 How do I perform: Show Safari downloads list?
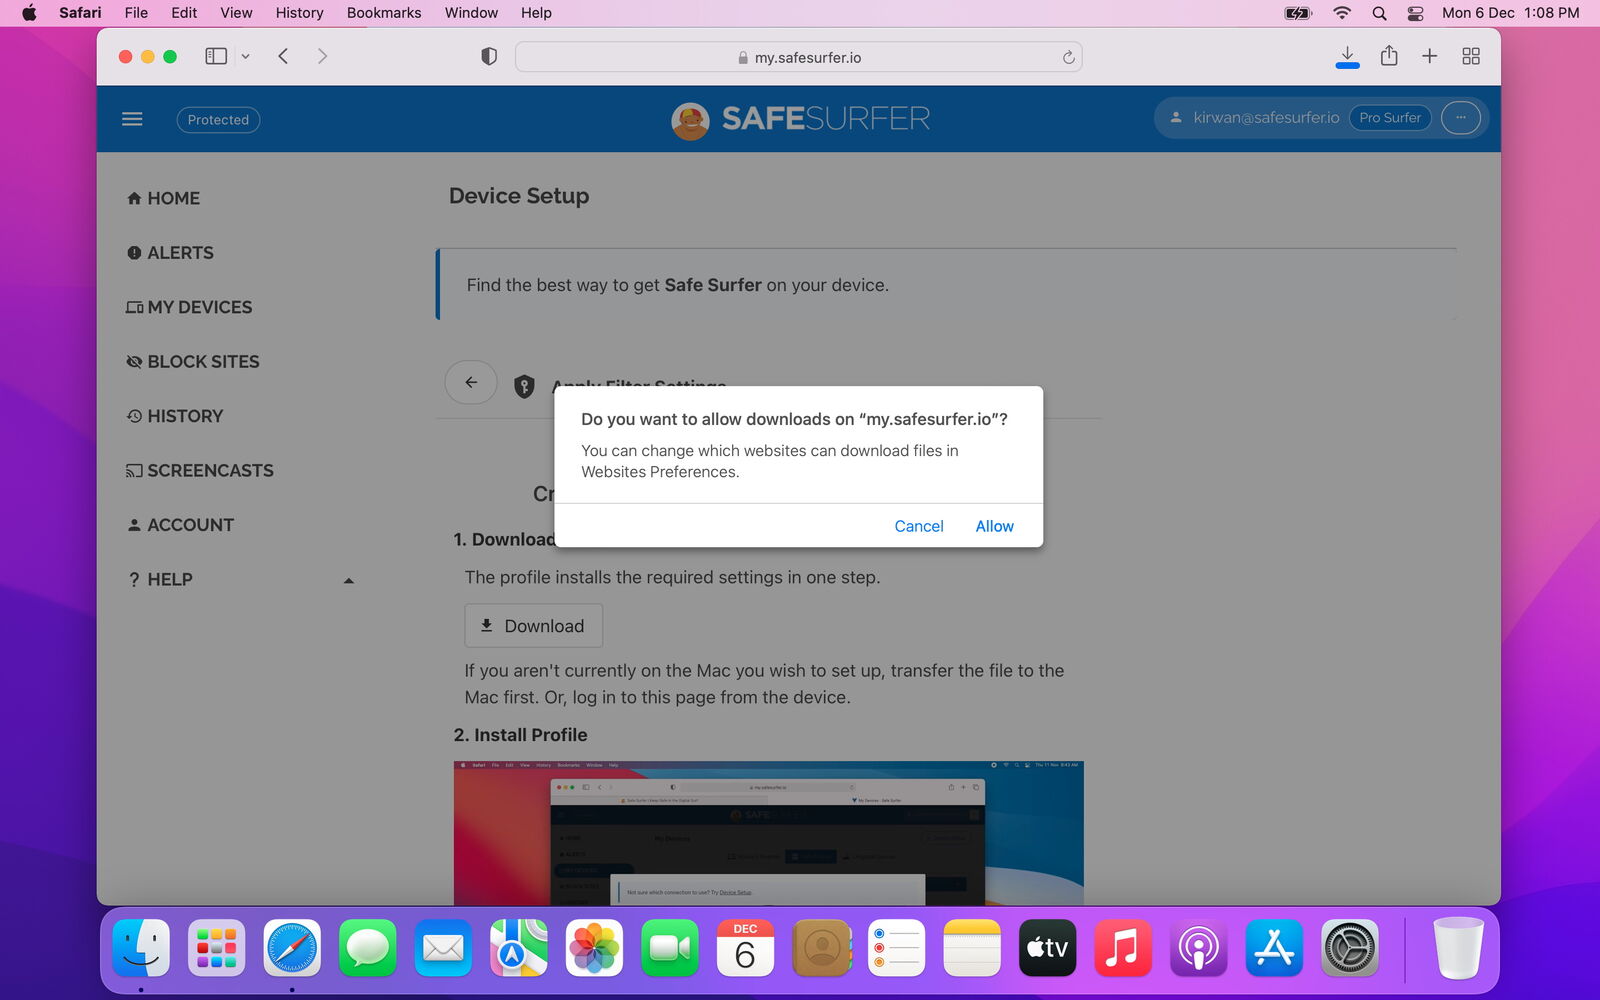[1347, 56]
